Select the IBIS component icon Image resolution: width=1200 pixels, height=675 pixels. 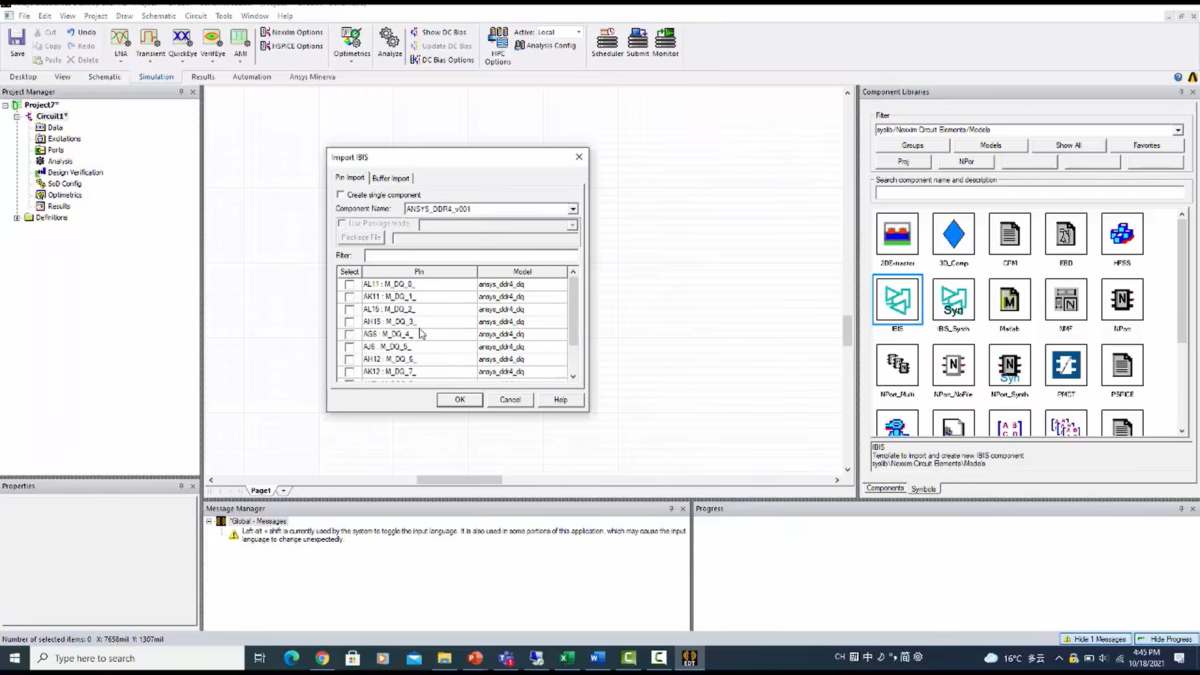point(897,299)
